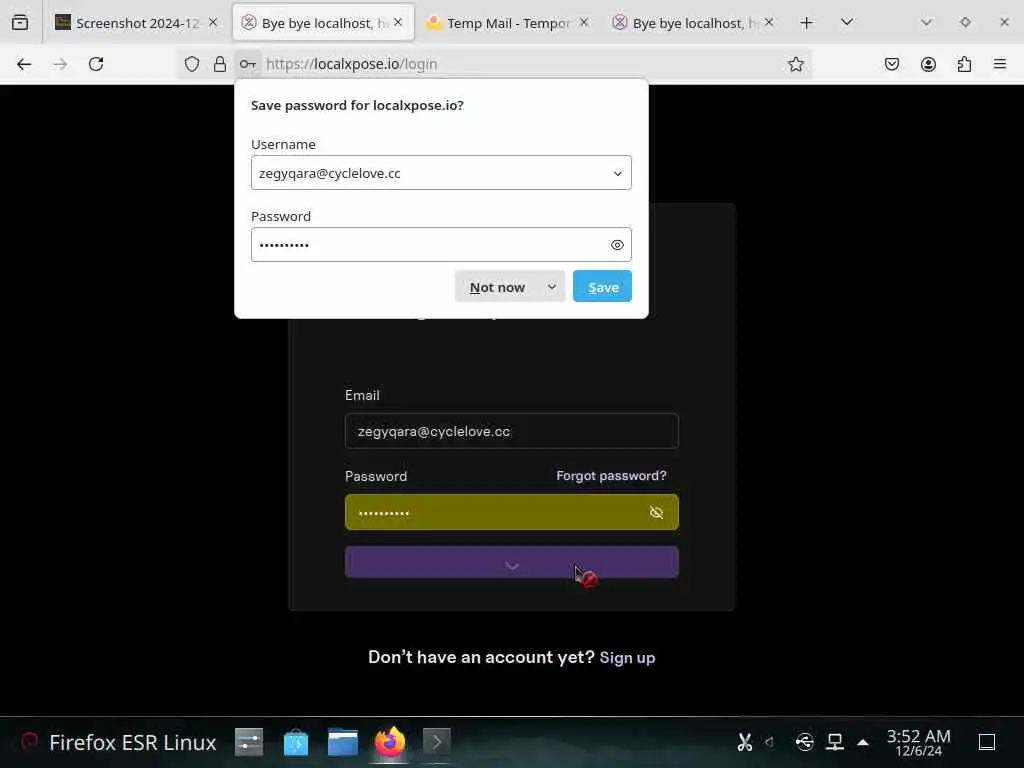
Task: Open the Debian application launcher
Action: (29, 743)
